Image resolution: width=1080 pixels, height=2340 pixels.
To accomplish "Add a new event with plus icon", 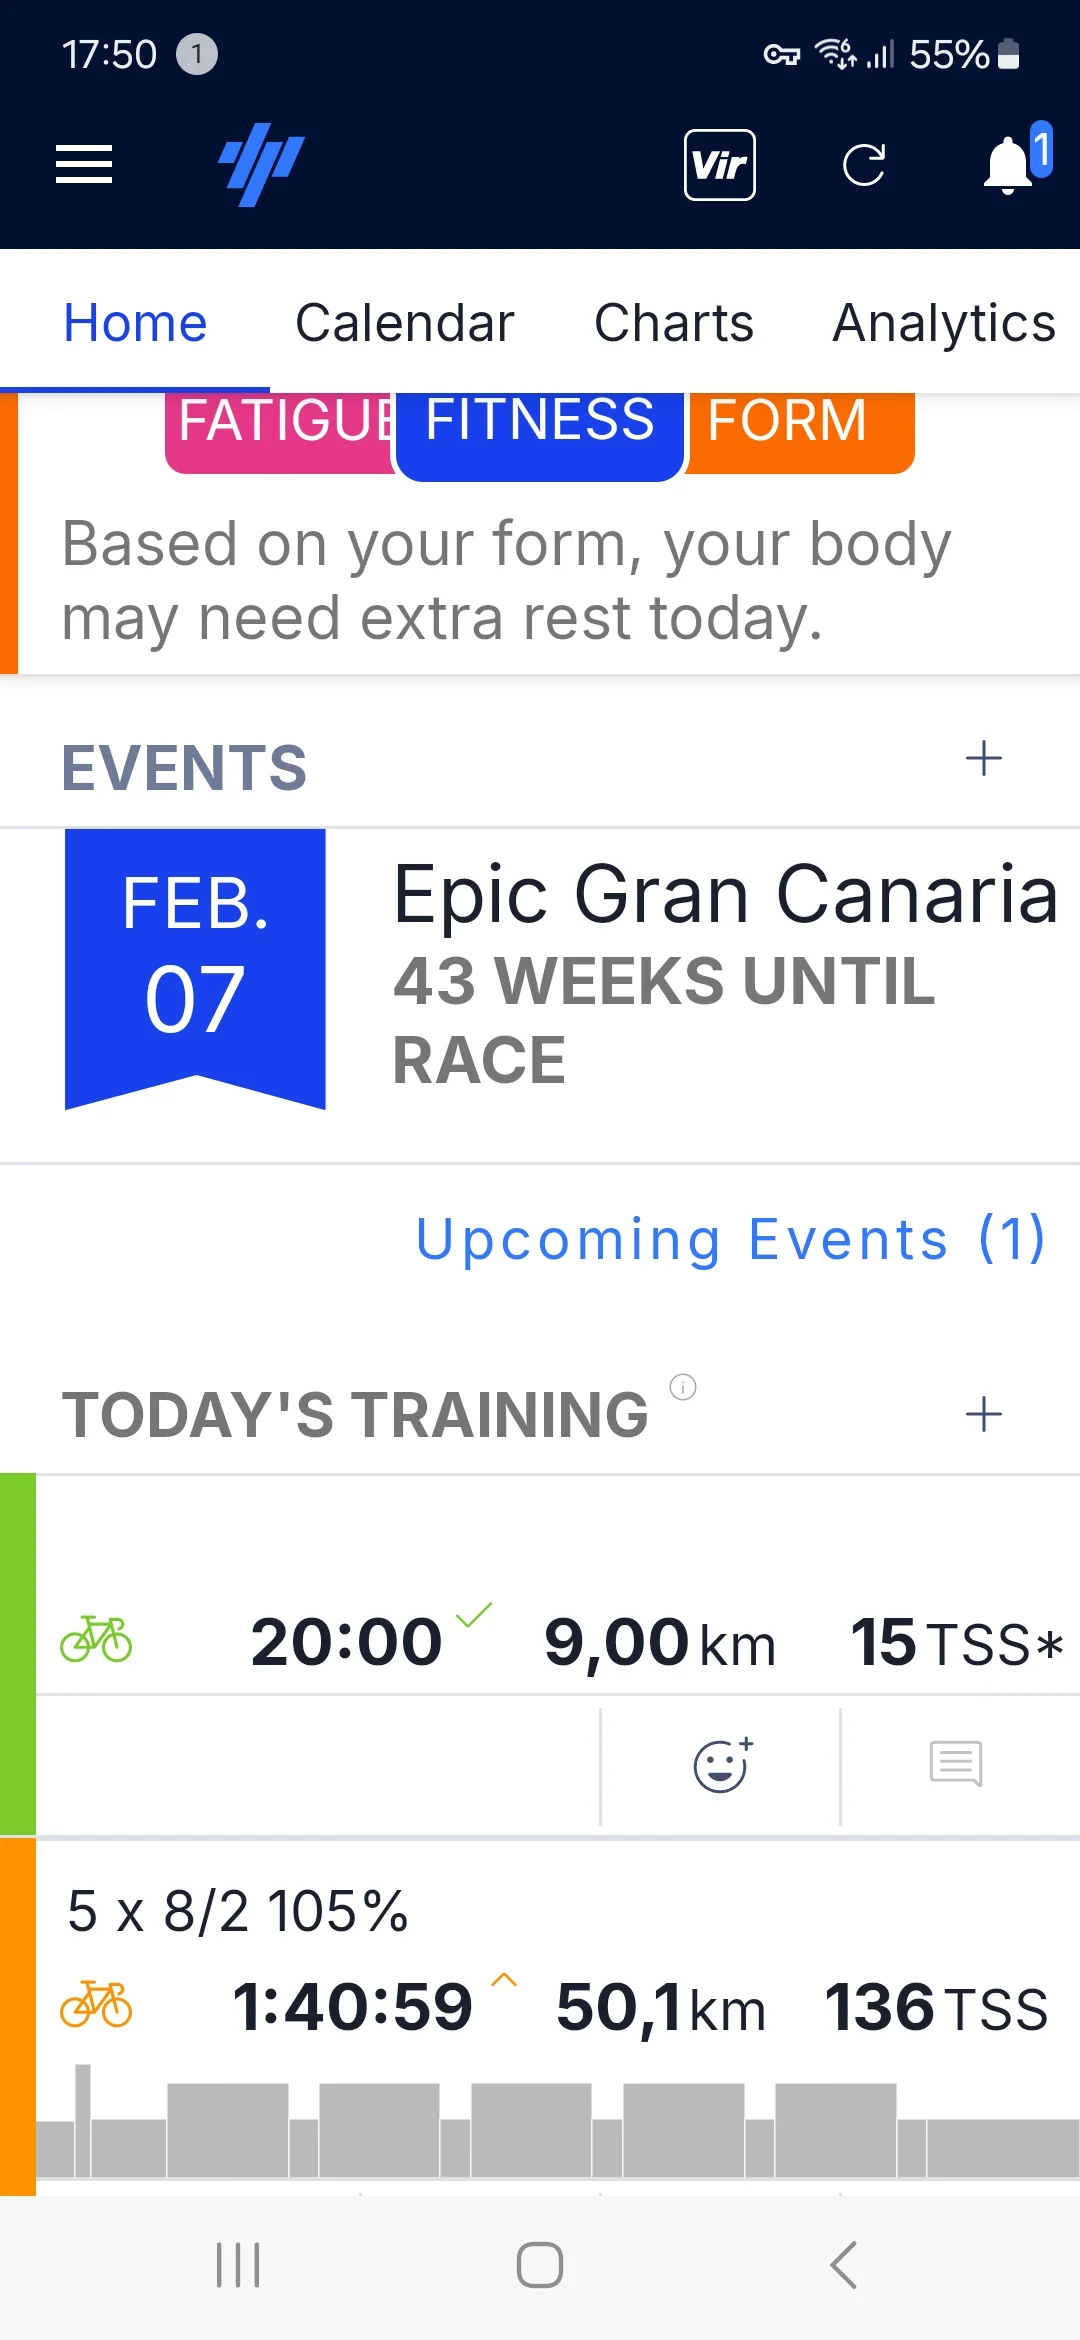I will click(984, 759).
